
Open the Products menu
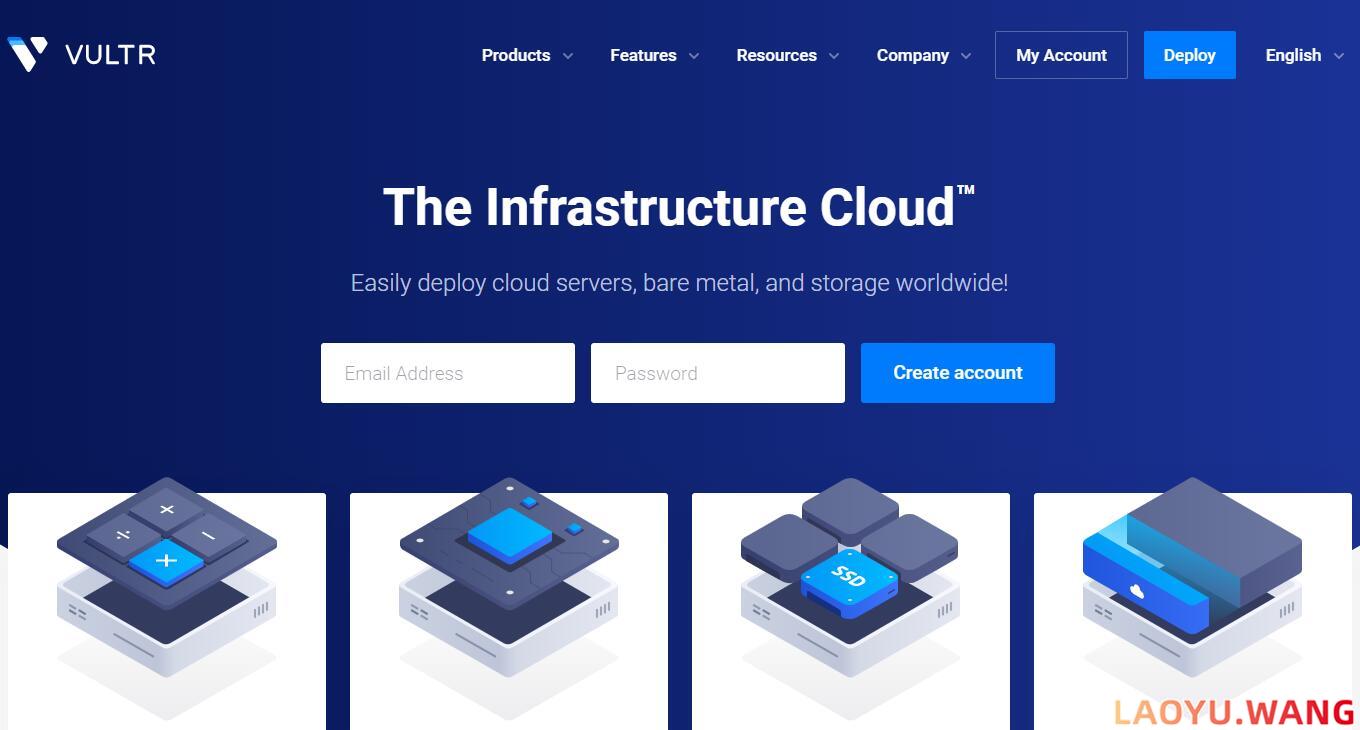coord(516,55)
